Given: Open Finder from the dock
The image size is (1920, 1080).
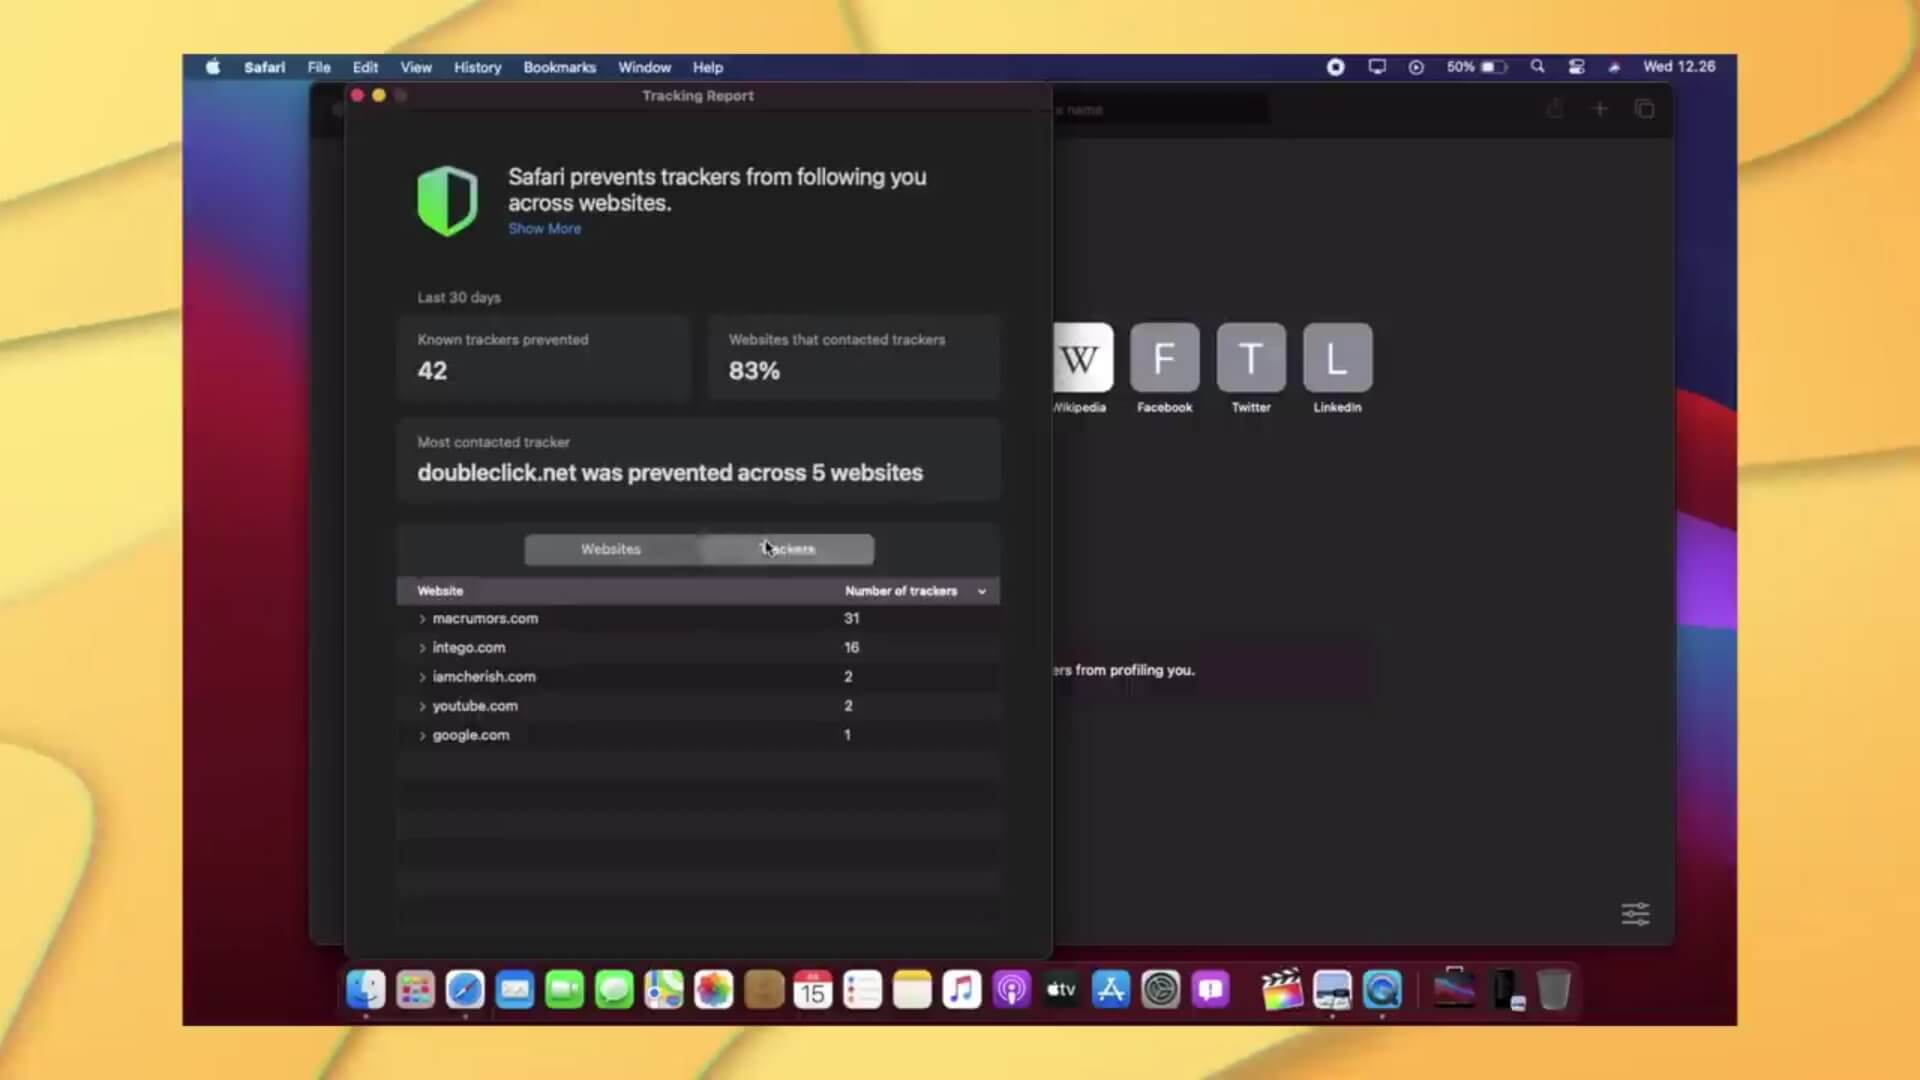Looking at the screenshot, I should [366, 990].
